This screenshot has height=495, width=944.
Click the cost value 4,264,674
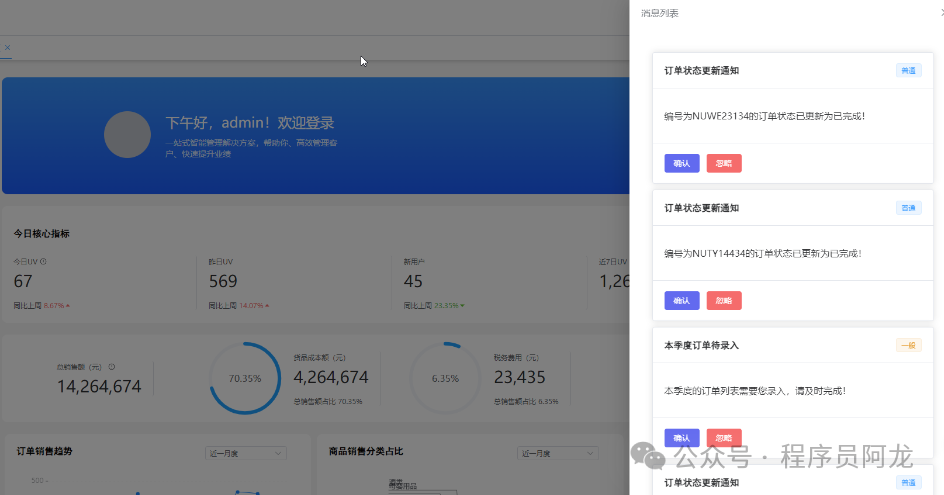(x=331, y=377)
